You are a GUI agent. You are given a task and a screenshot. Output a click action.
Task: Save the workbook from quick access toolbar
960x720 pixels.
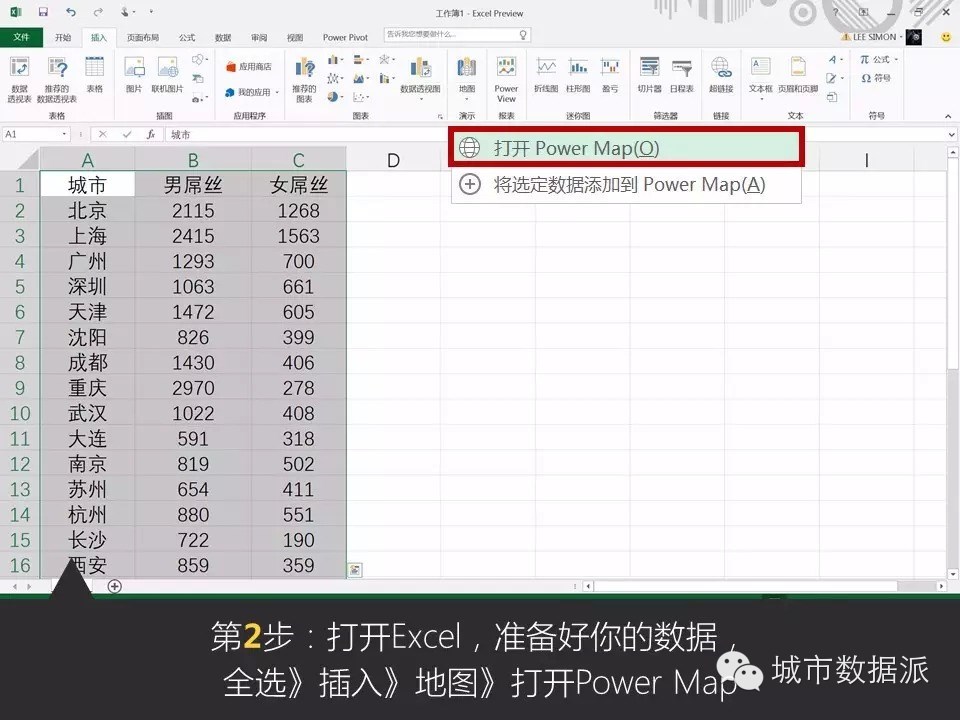(x=43, y=12)
